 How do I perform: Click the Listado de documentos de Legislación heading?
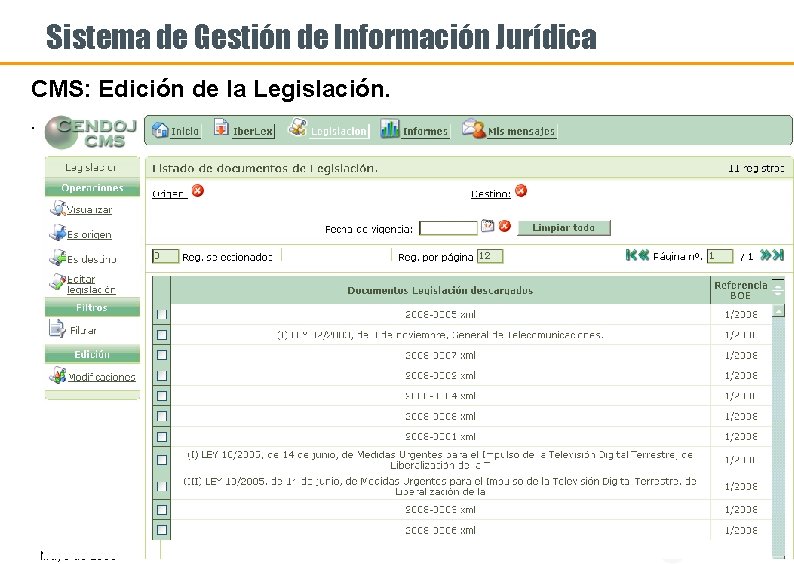(x=264, y=168)
